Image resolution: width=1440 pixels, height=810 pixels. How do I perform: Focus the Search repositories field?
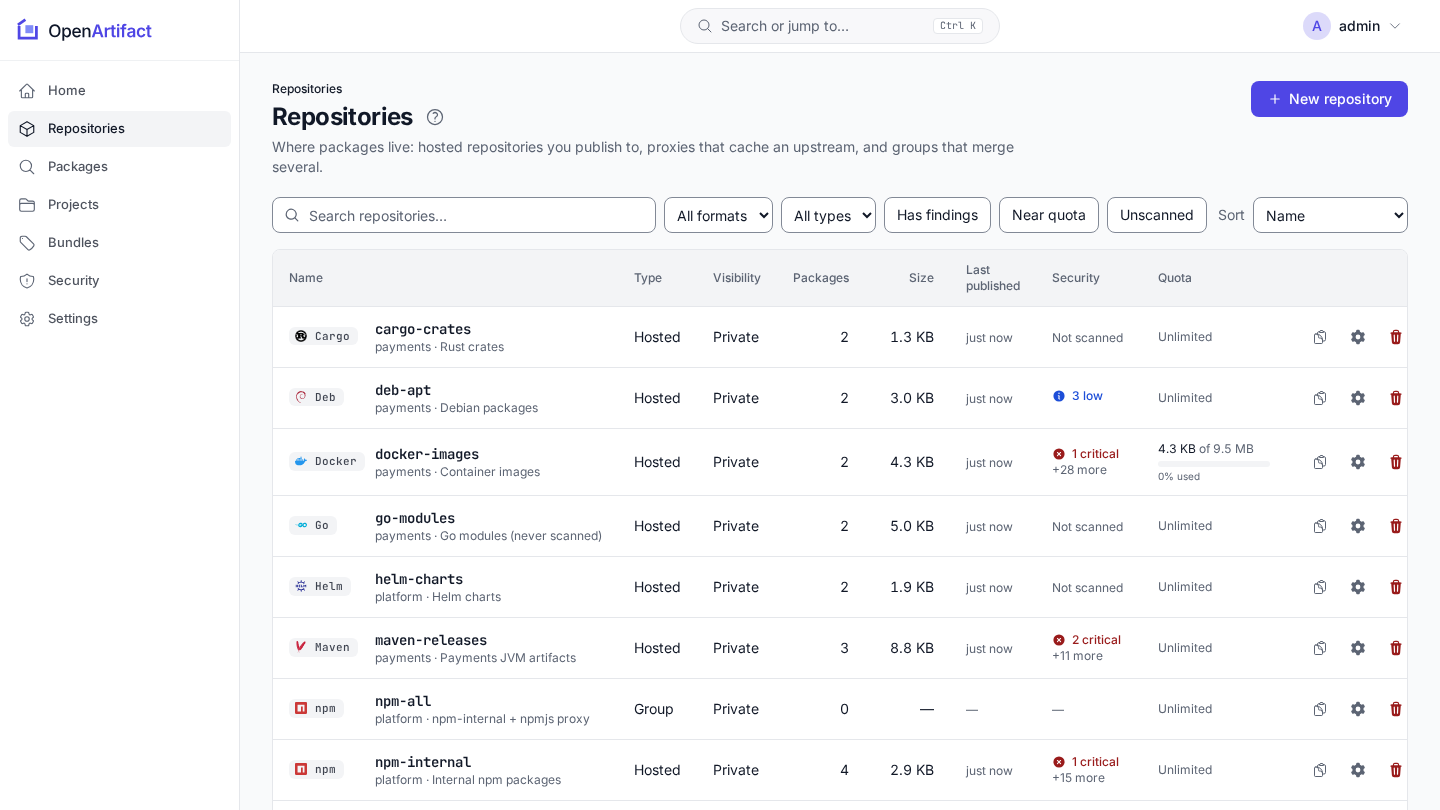(464, 215)
